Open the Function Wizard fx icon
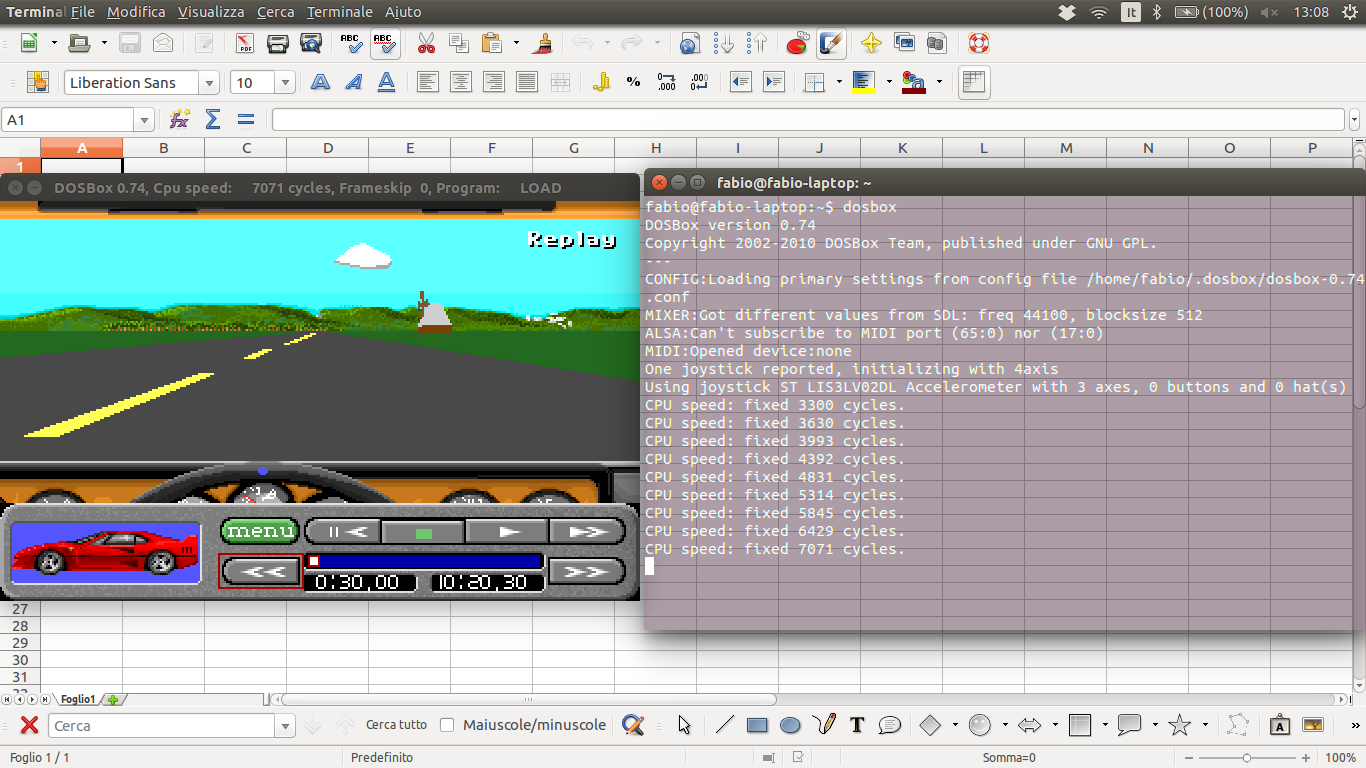Viewport: 1366px width, 768px height. pyautogui.click(x=180, y=119)
